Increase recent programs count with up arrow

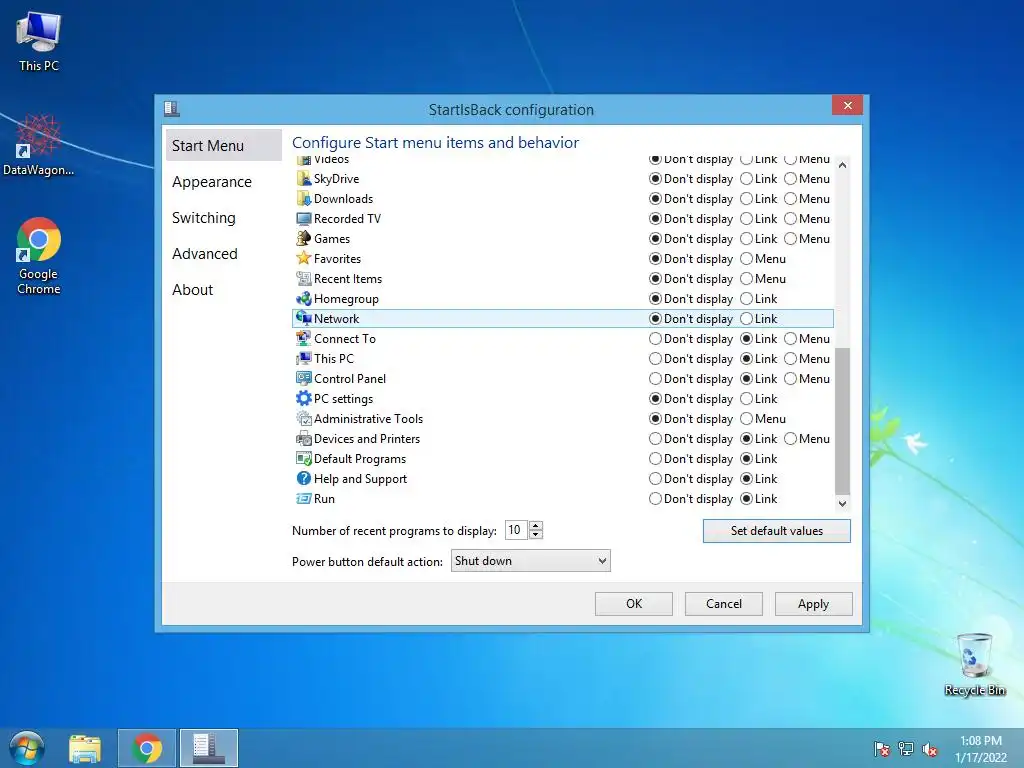click(536, 526)
